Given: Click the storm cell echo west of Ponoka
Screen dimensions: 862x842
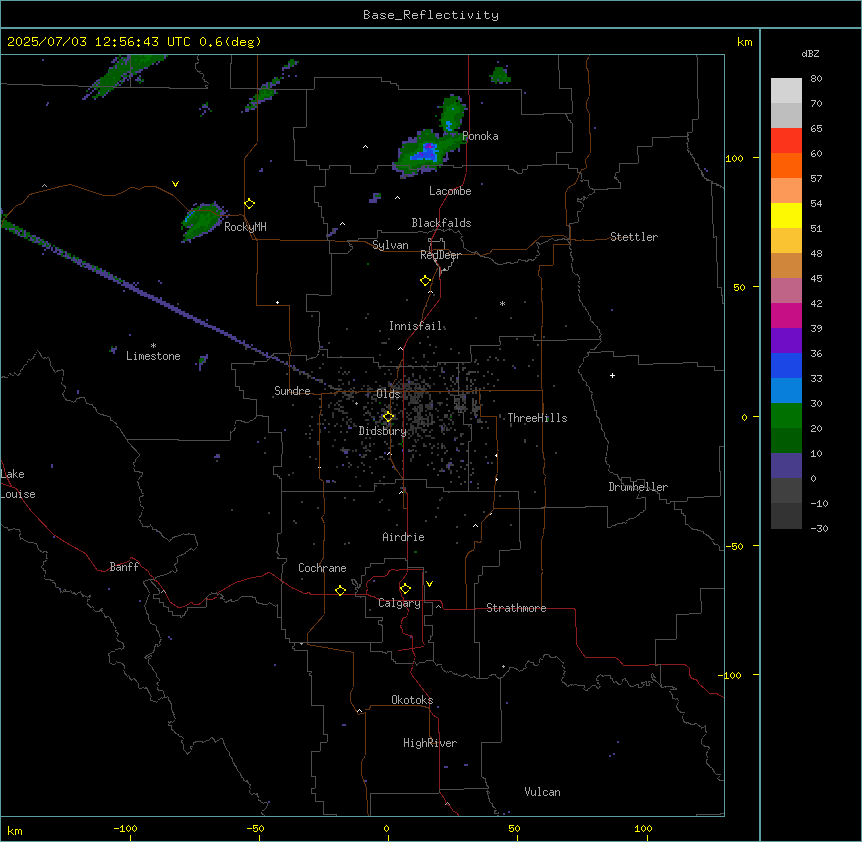Looking at the screenshot, I should click(x=426, y=152).
